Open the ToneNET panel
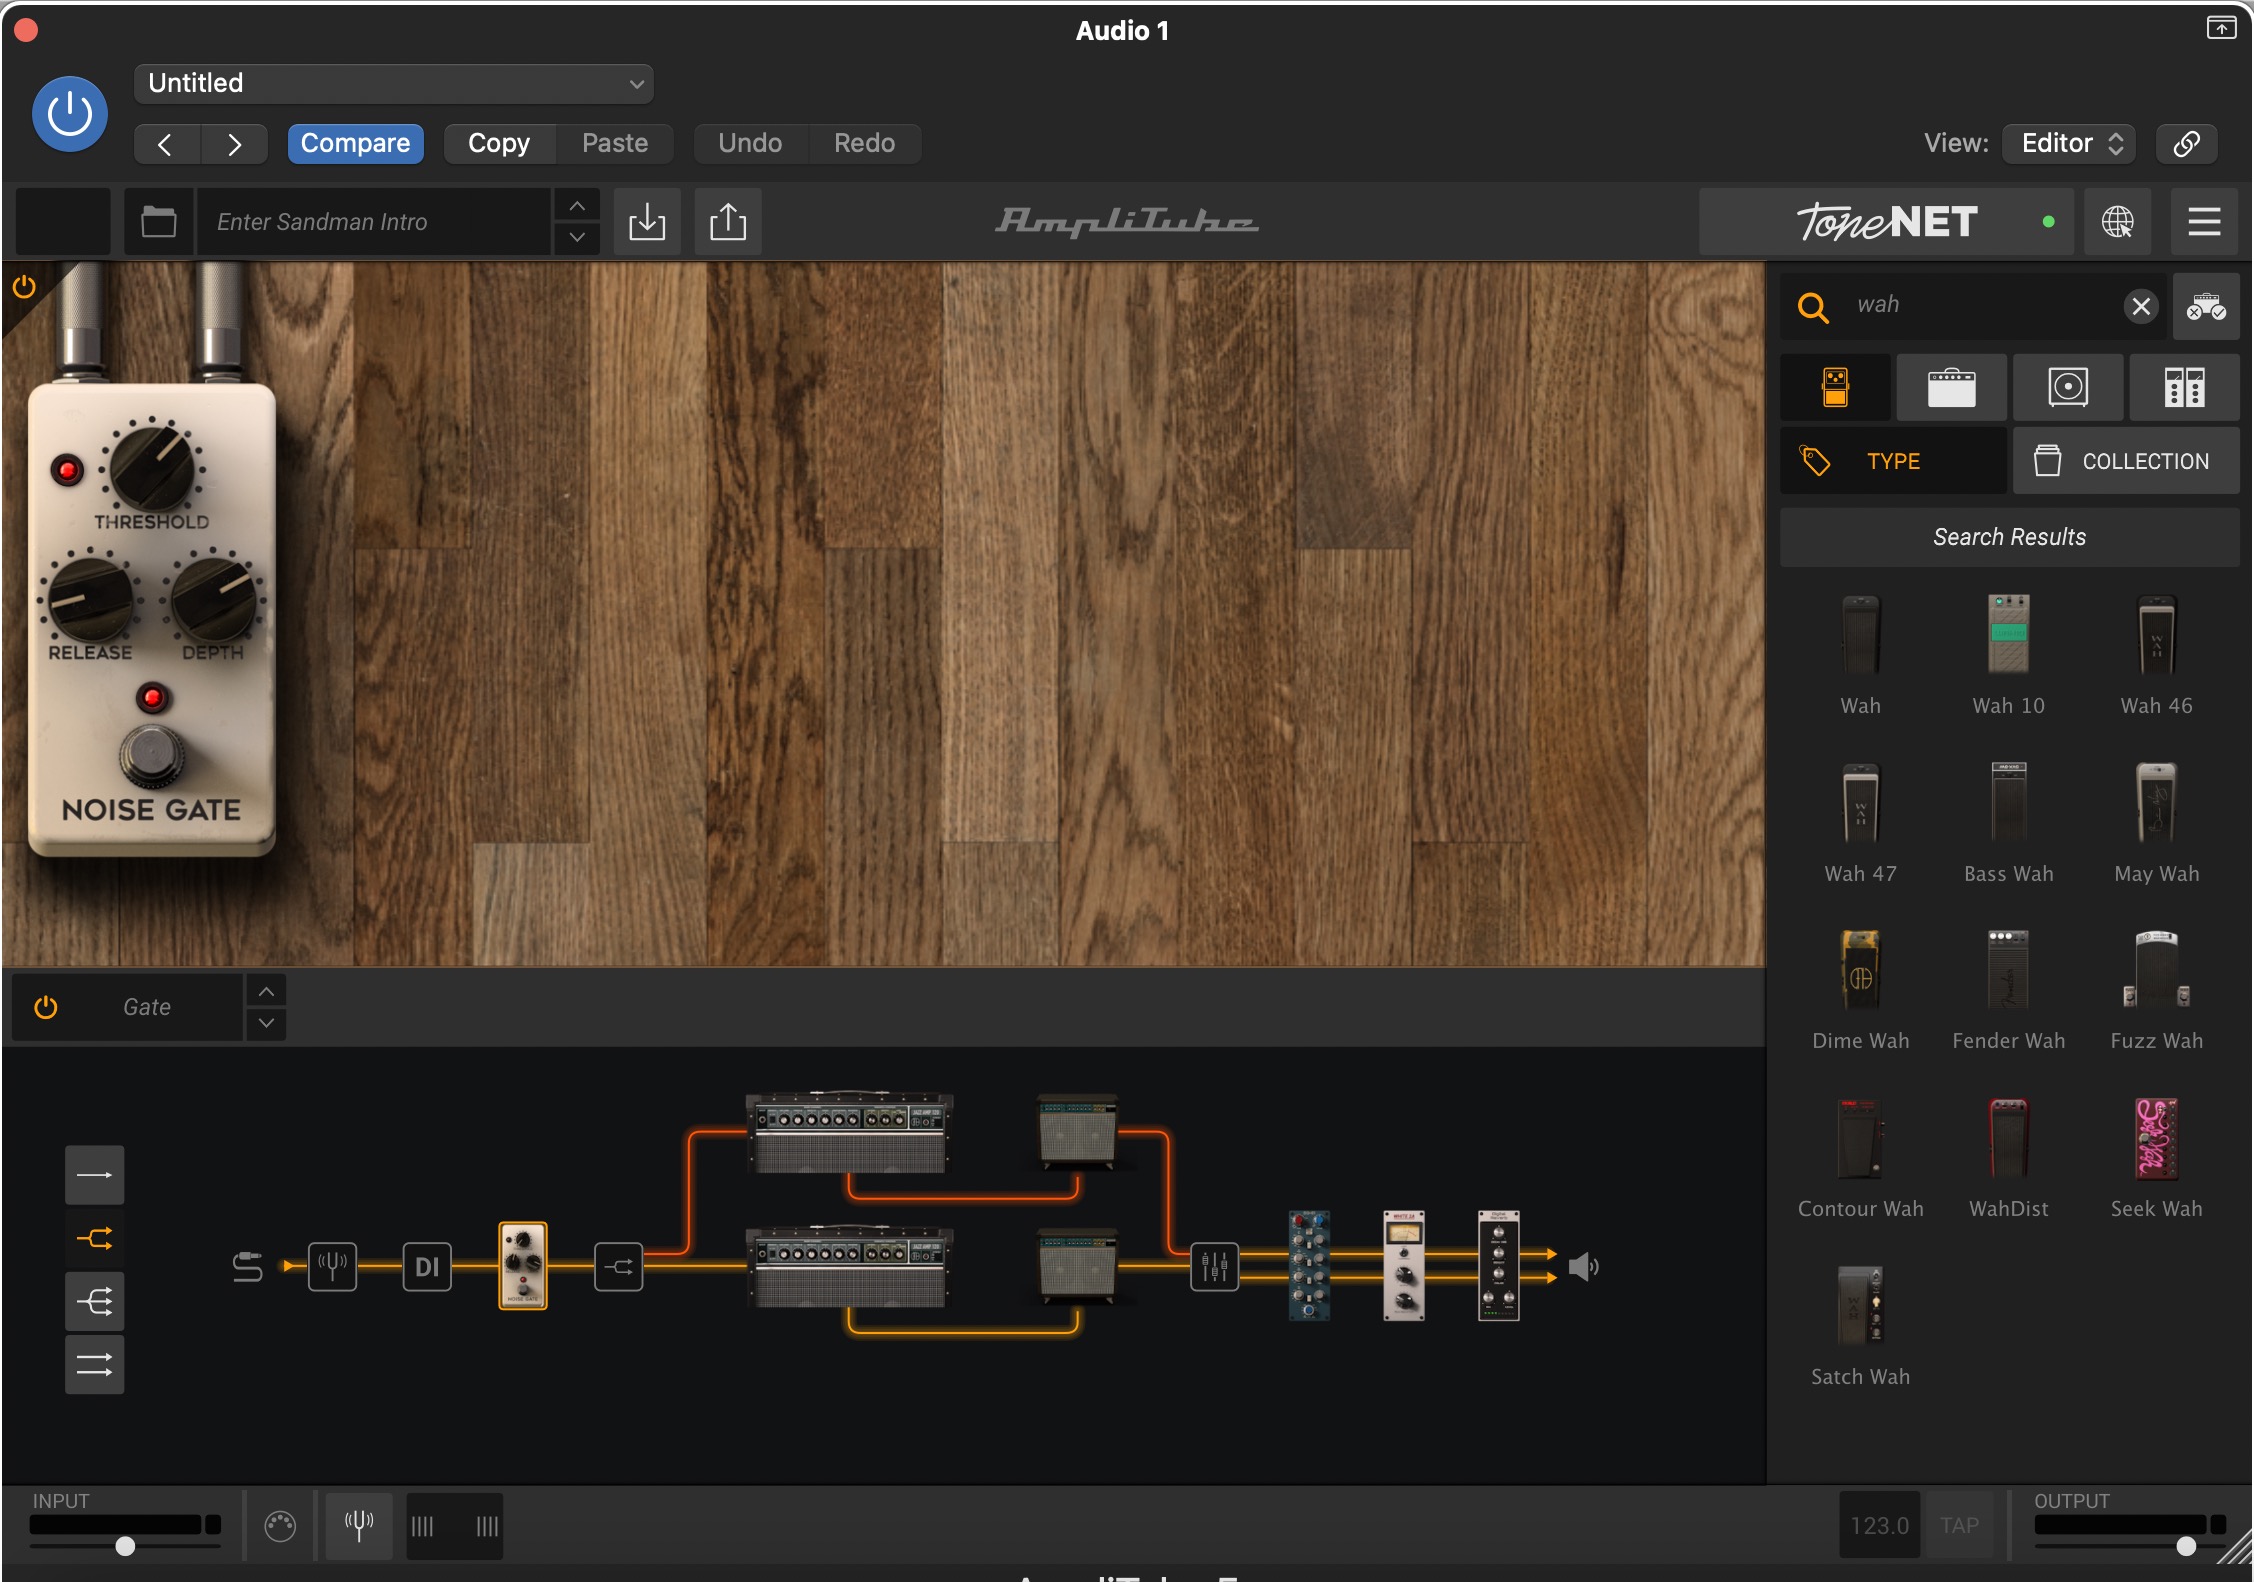 (1886, 221)
